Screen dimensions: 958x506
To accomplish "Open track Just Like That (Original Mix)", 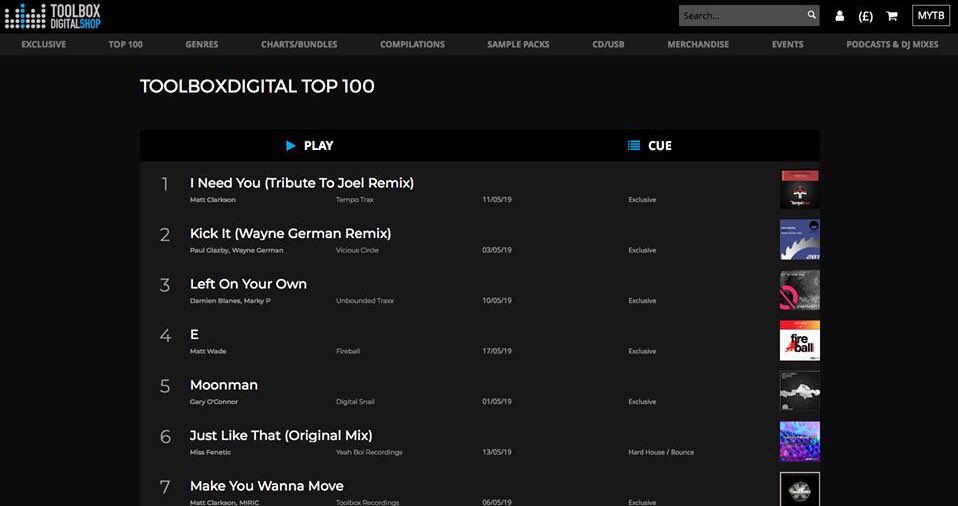I will (x=281, y=436).
